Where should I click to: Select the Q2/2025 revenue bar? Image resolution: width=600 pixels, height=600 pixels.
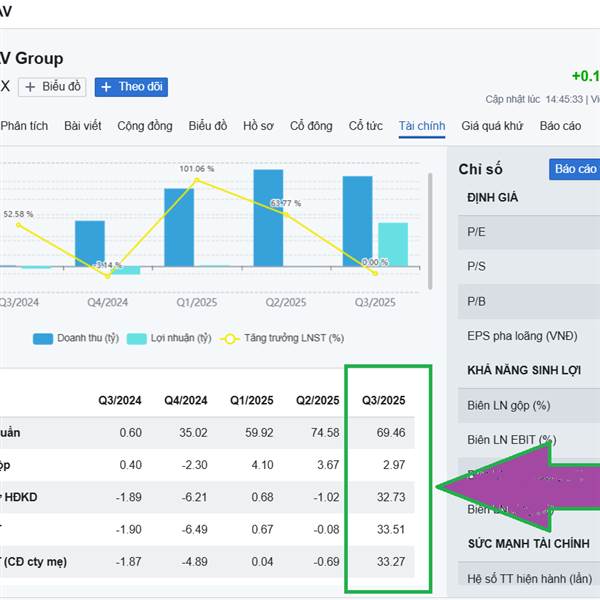[268, 218]
